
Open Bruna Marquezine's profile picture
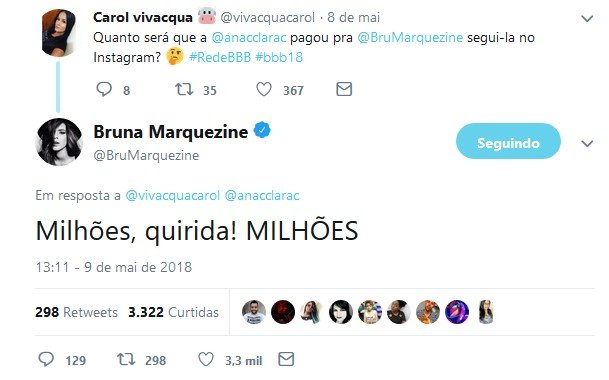click(x=59, y=142)
